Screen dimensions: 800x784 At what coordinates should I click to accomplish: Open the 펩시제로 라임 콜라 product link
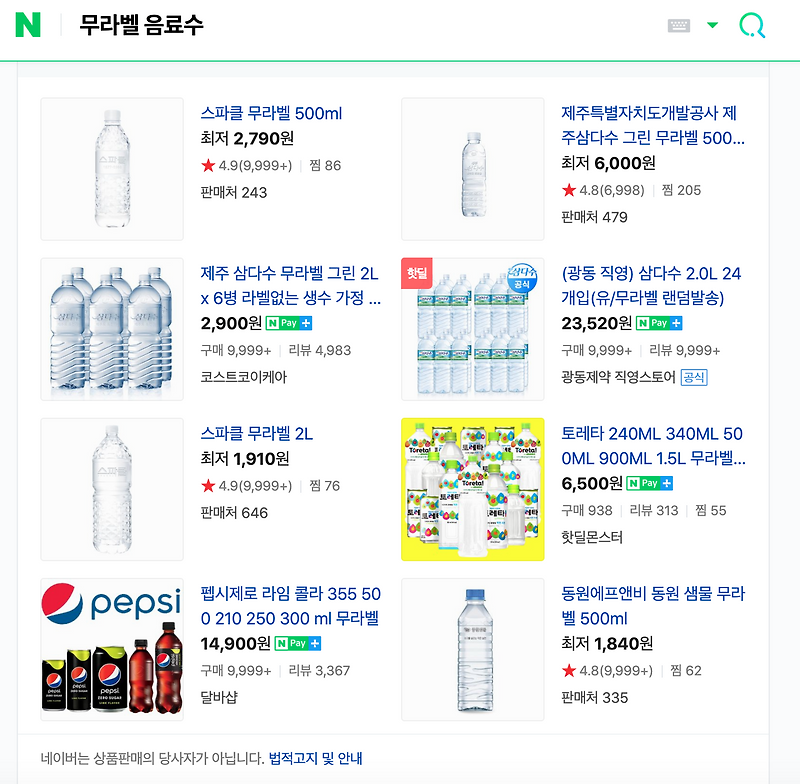[291, 606]
